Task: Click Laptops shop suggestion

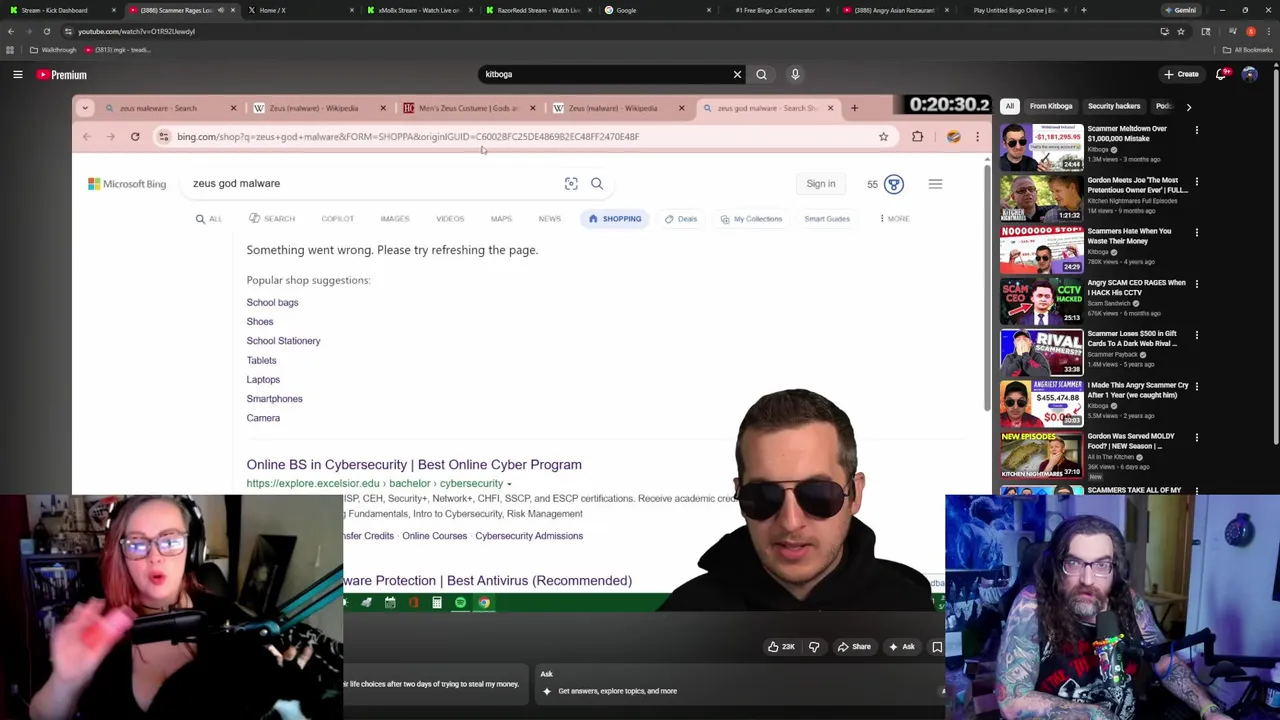Action: point(263,379)
